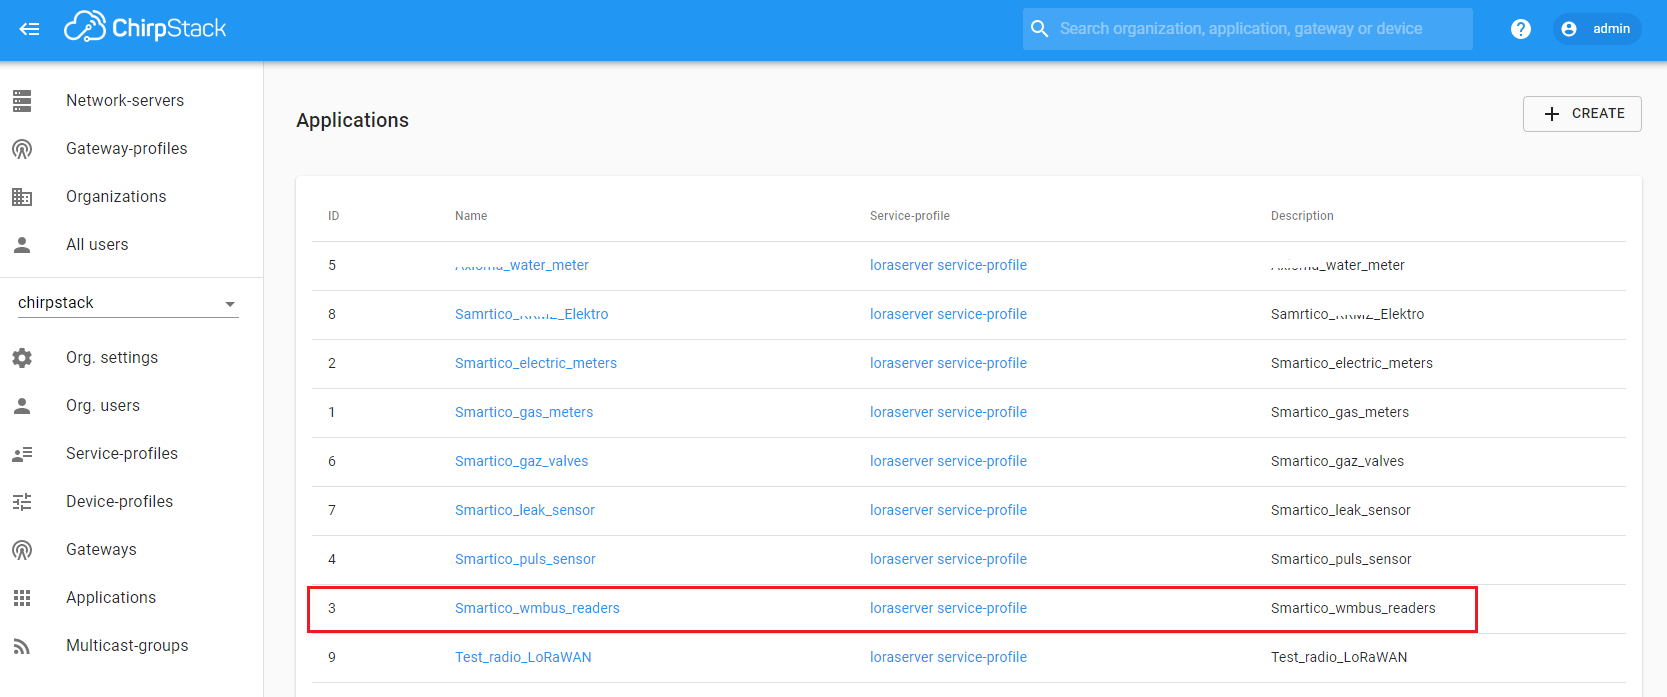1667x697 pixels.
Task: Open the admin user menu
Action: [1597, 29]
